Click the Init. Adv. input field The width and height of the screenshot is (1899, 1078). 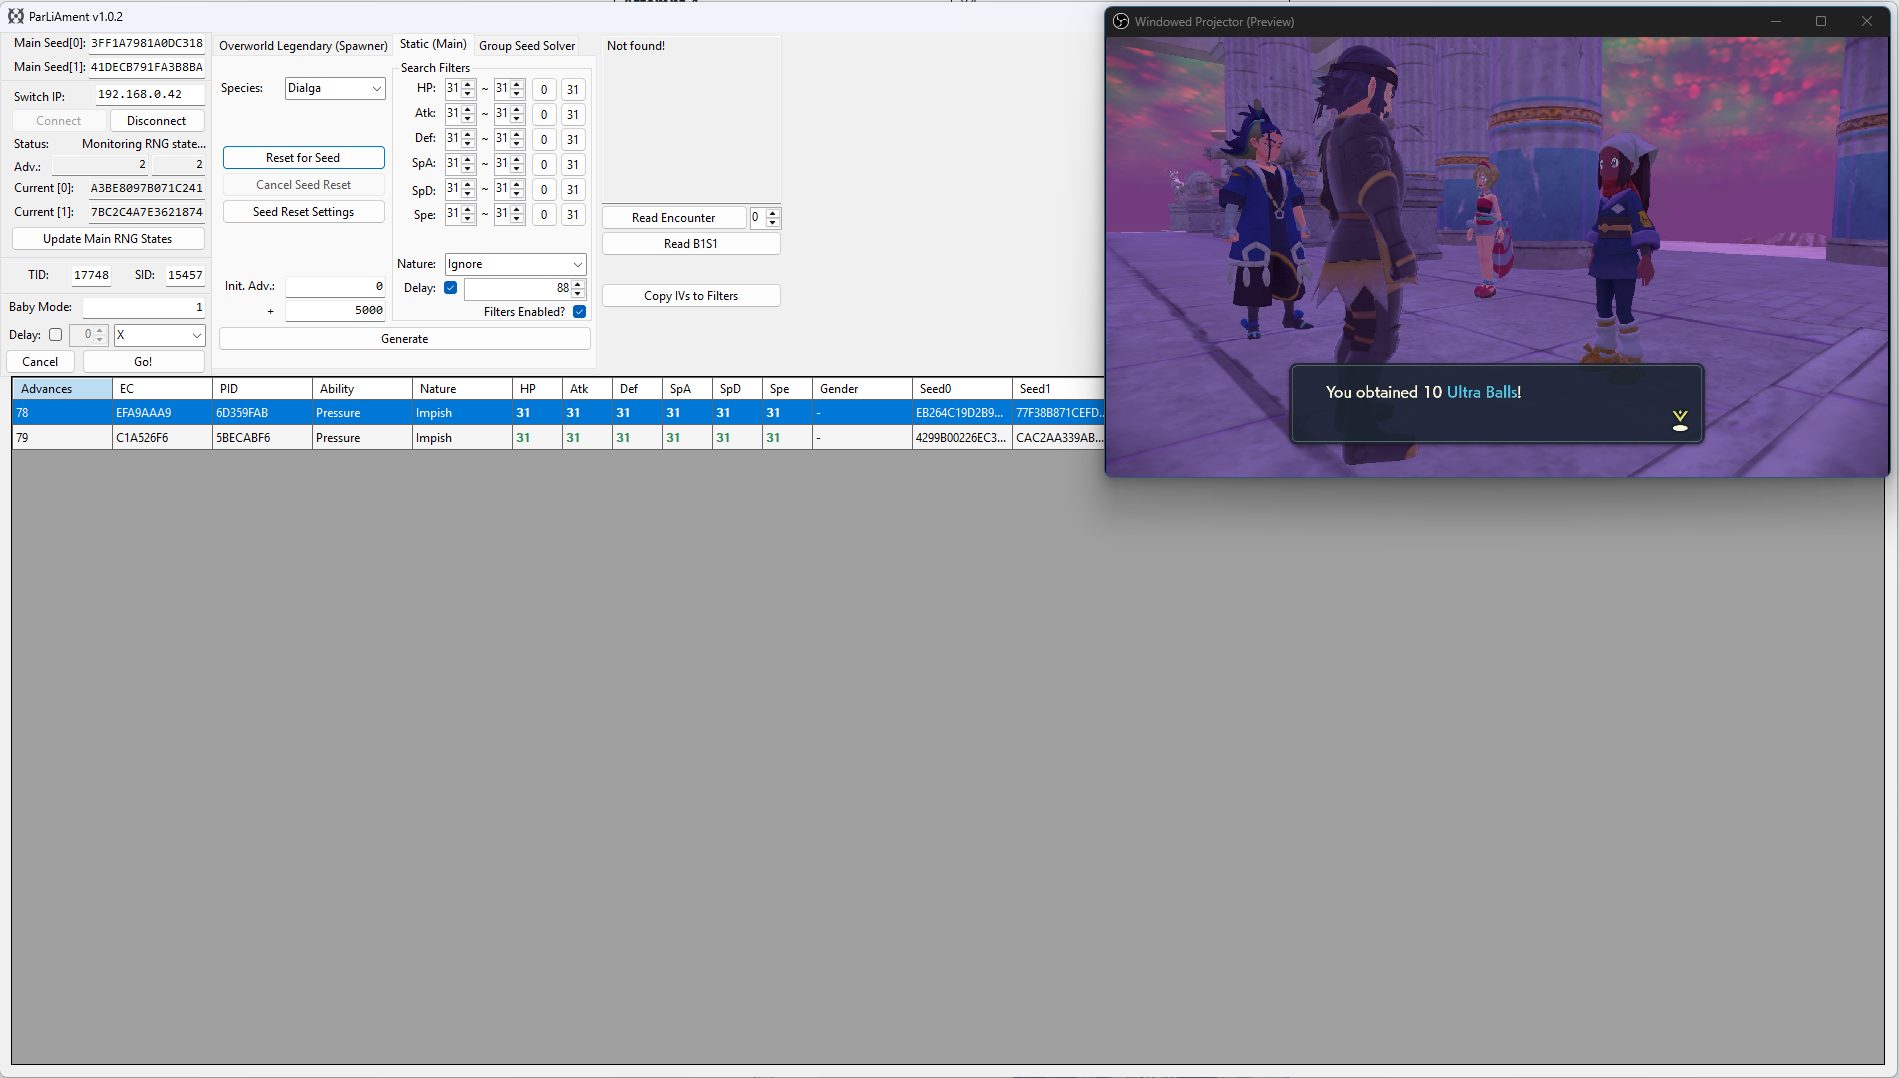click(335, 287)
